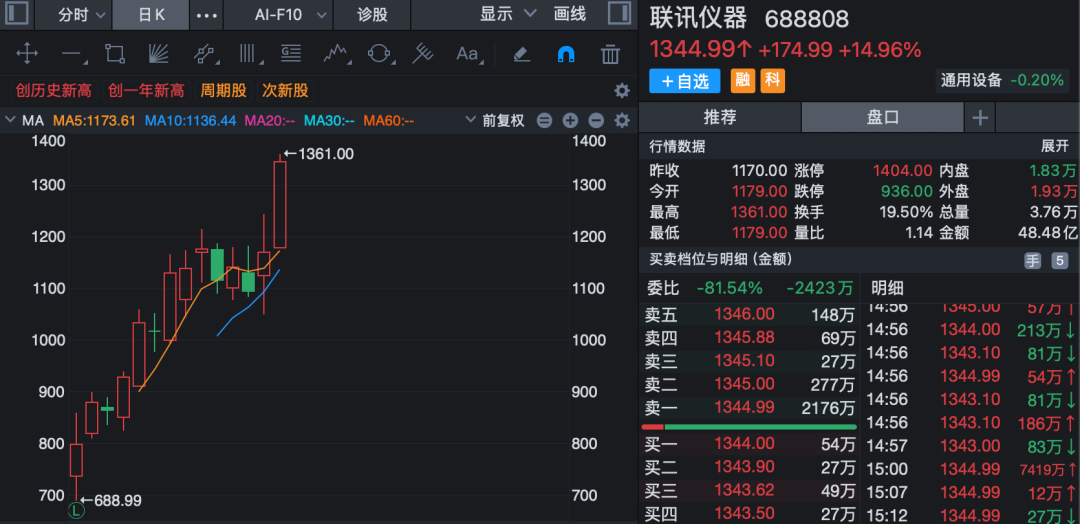This screenshot has height=524, width=1080.
Task: Click the 688.99 low price label on chart
Action: tap(117, 501)
